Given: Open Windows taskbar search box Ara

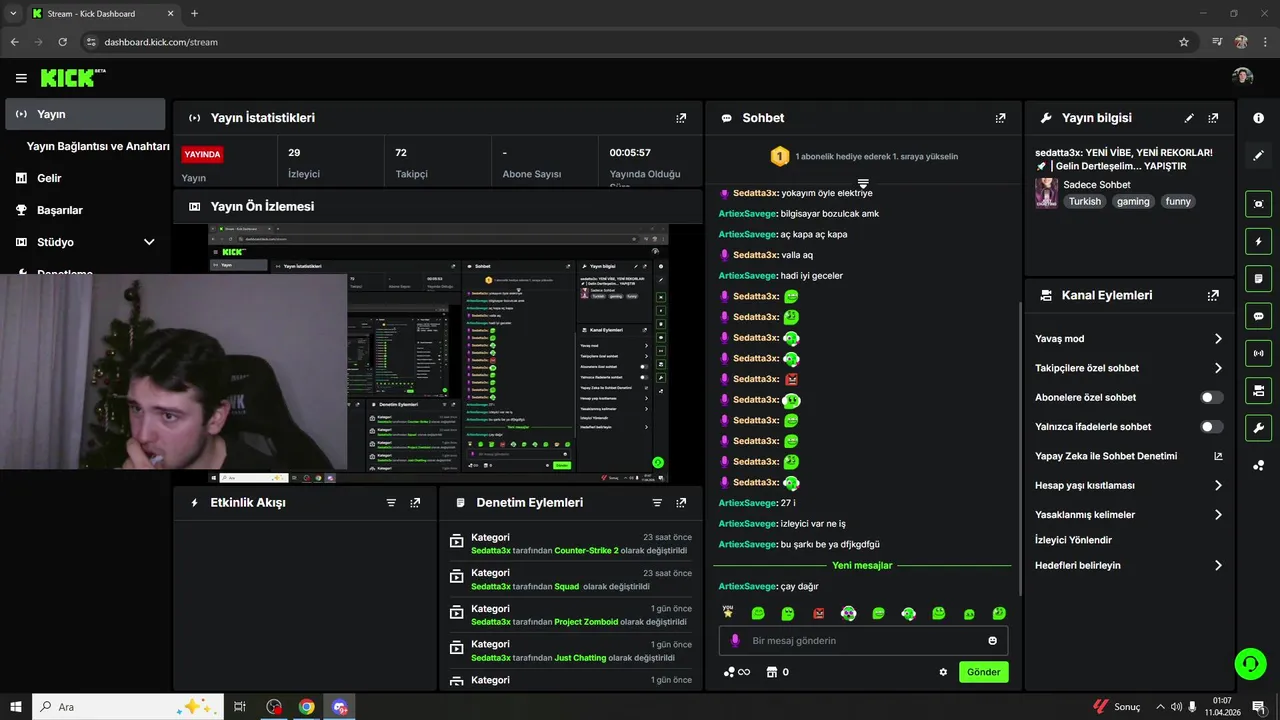Looking at the screenshot, I should point(128,707).
